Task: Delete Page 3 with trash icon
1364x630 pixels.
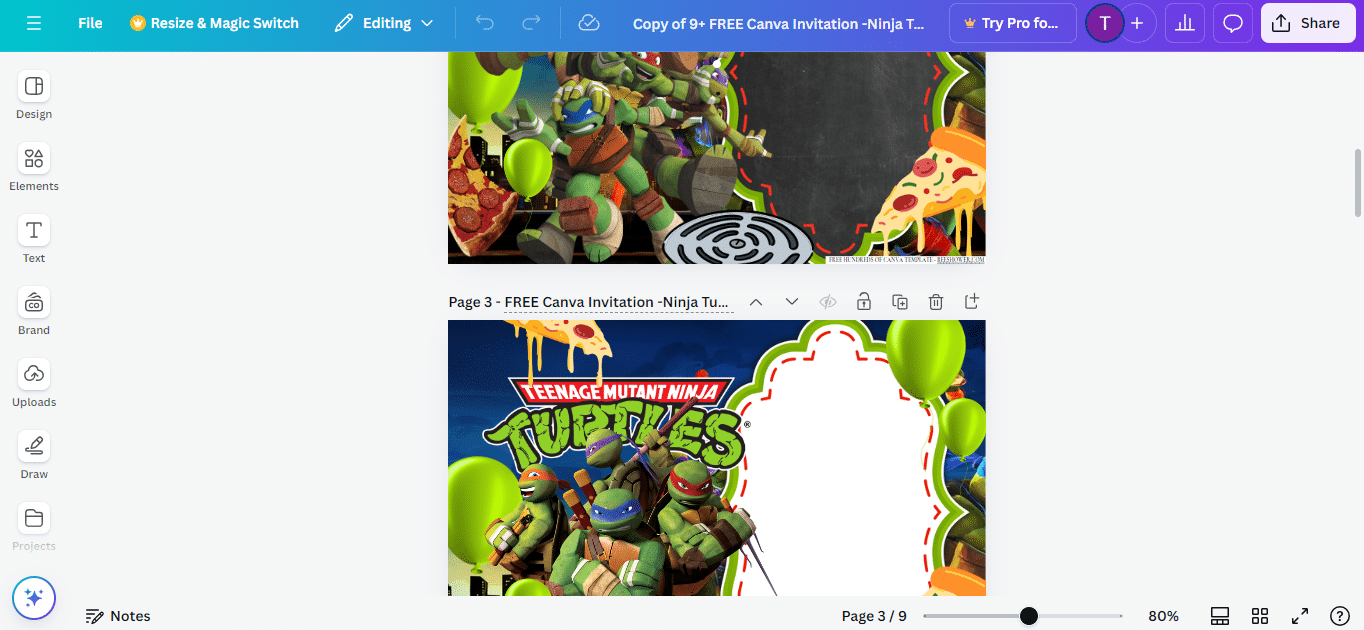Action: pyautogui.click(x=936, y=302)
